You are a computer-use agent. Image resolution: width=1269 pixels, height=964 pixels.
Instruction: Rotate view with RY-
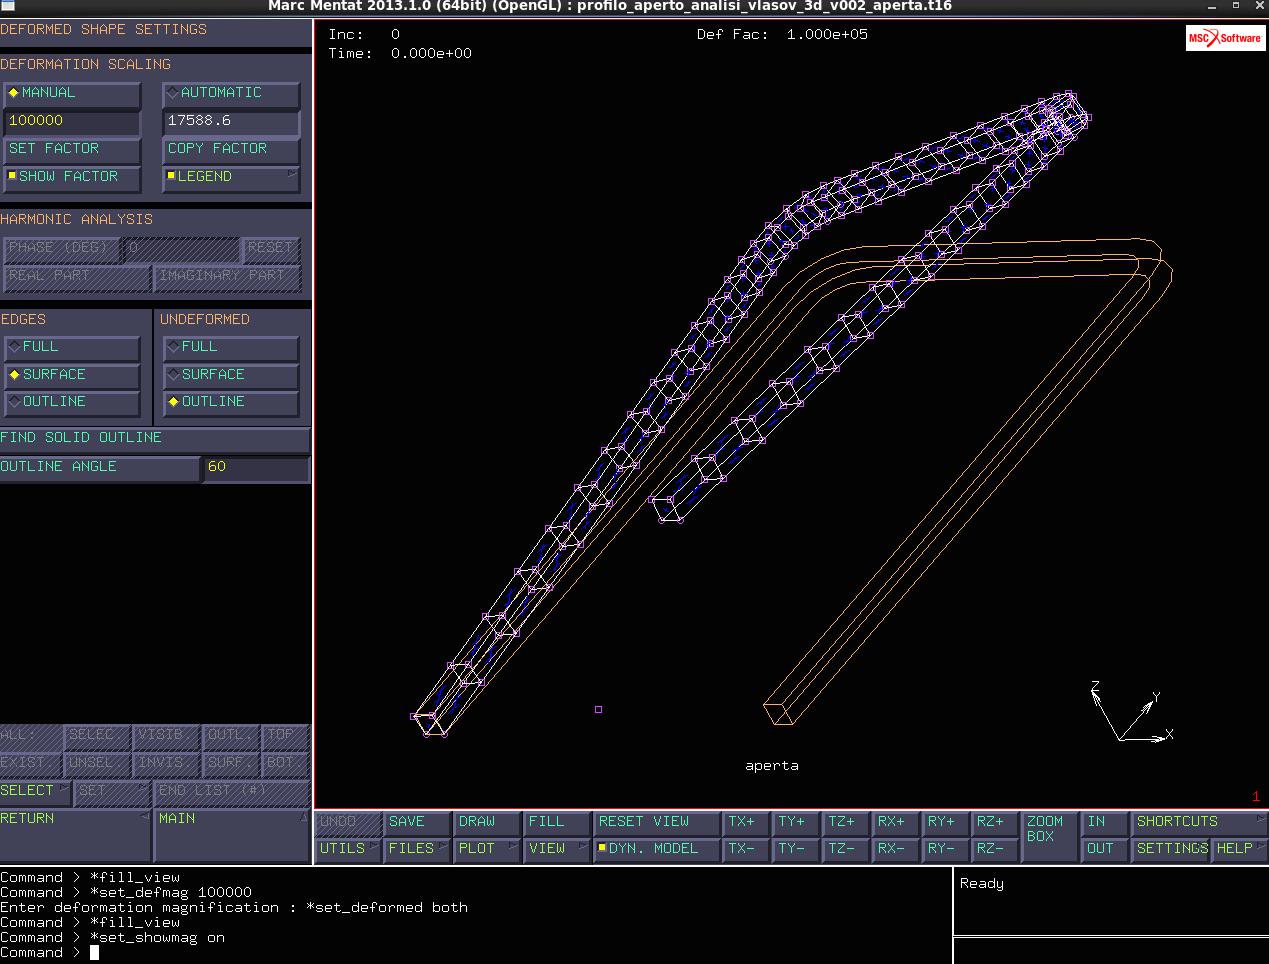tap(946, 849)
